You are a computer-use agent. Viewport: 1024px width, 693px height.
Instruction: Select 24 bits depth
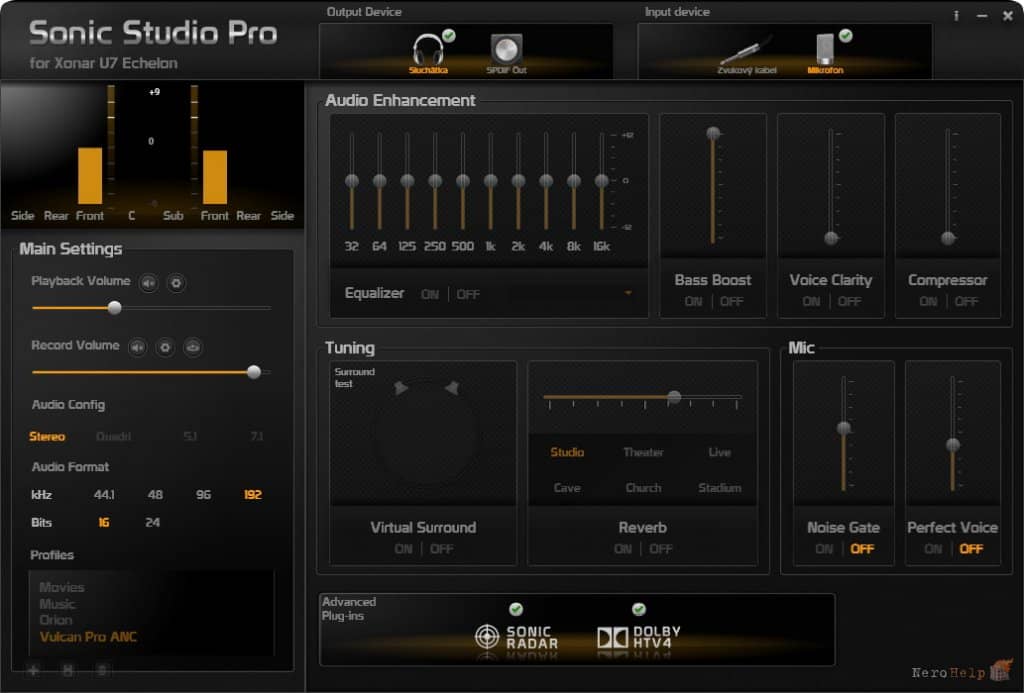[x=153, y=523]
